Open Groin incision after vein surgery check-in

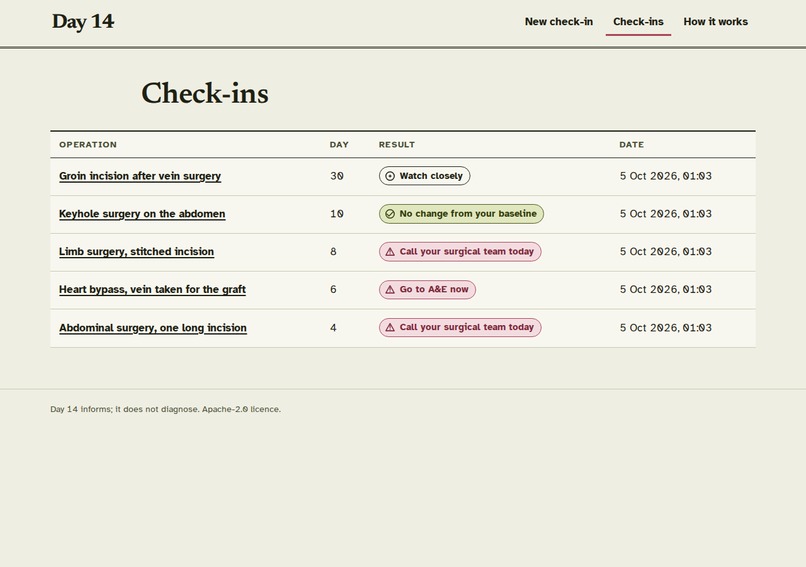click(140, 176)
